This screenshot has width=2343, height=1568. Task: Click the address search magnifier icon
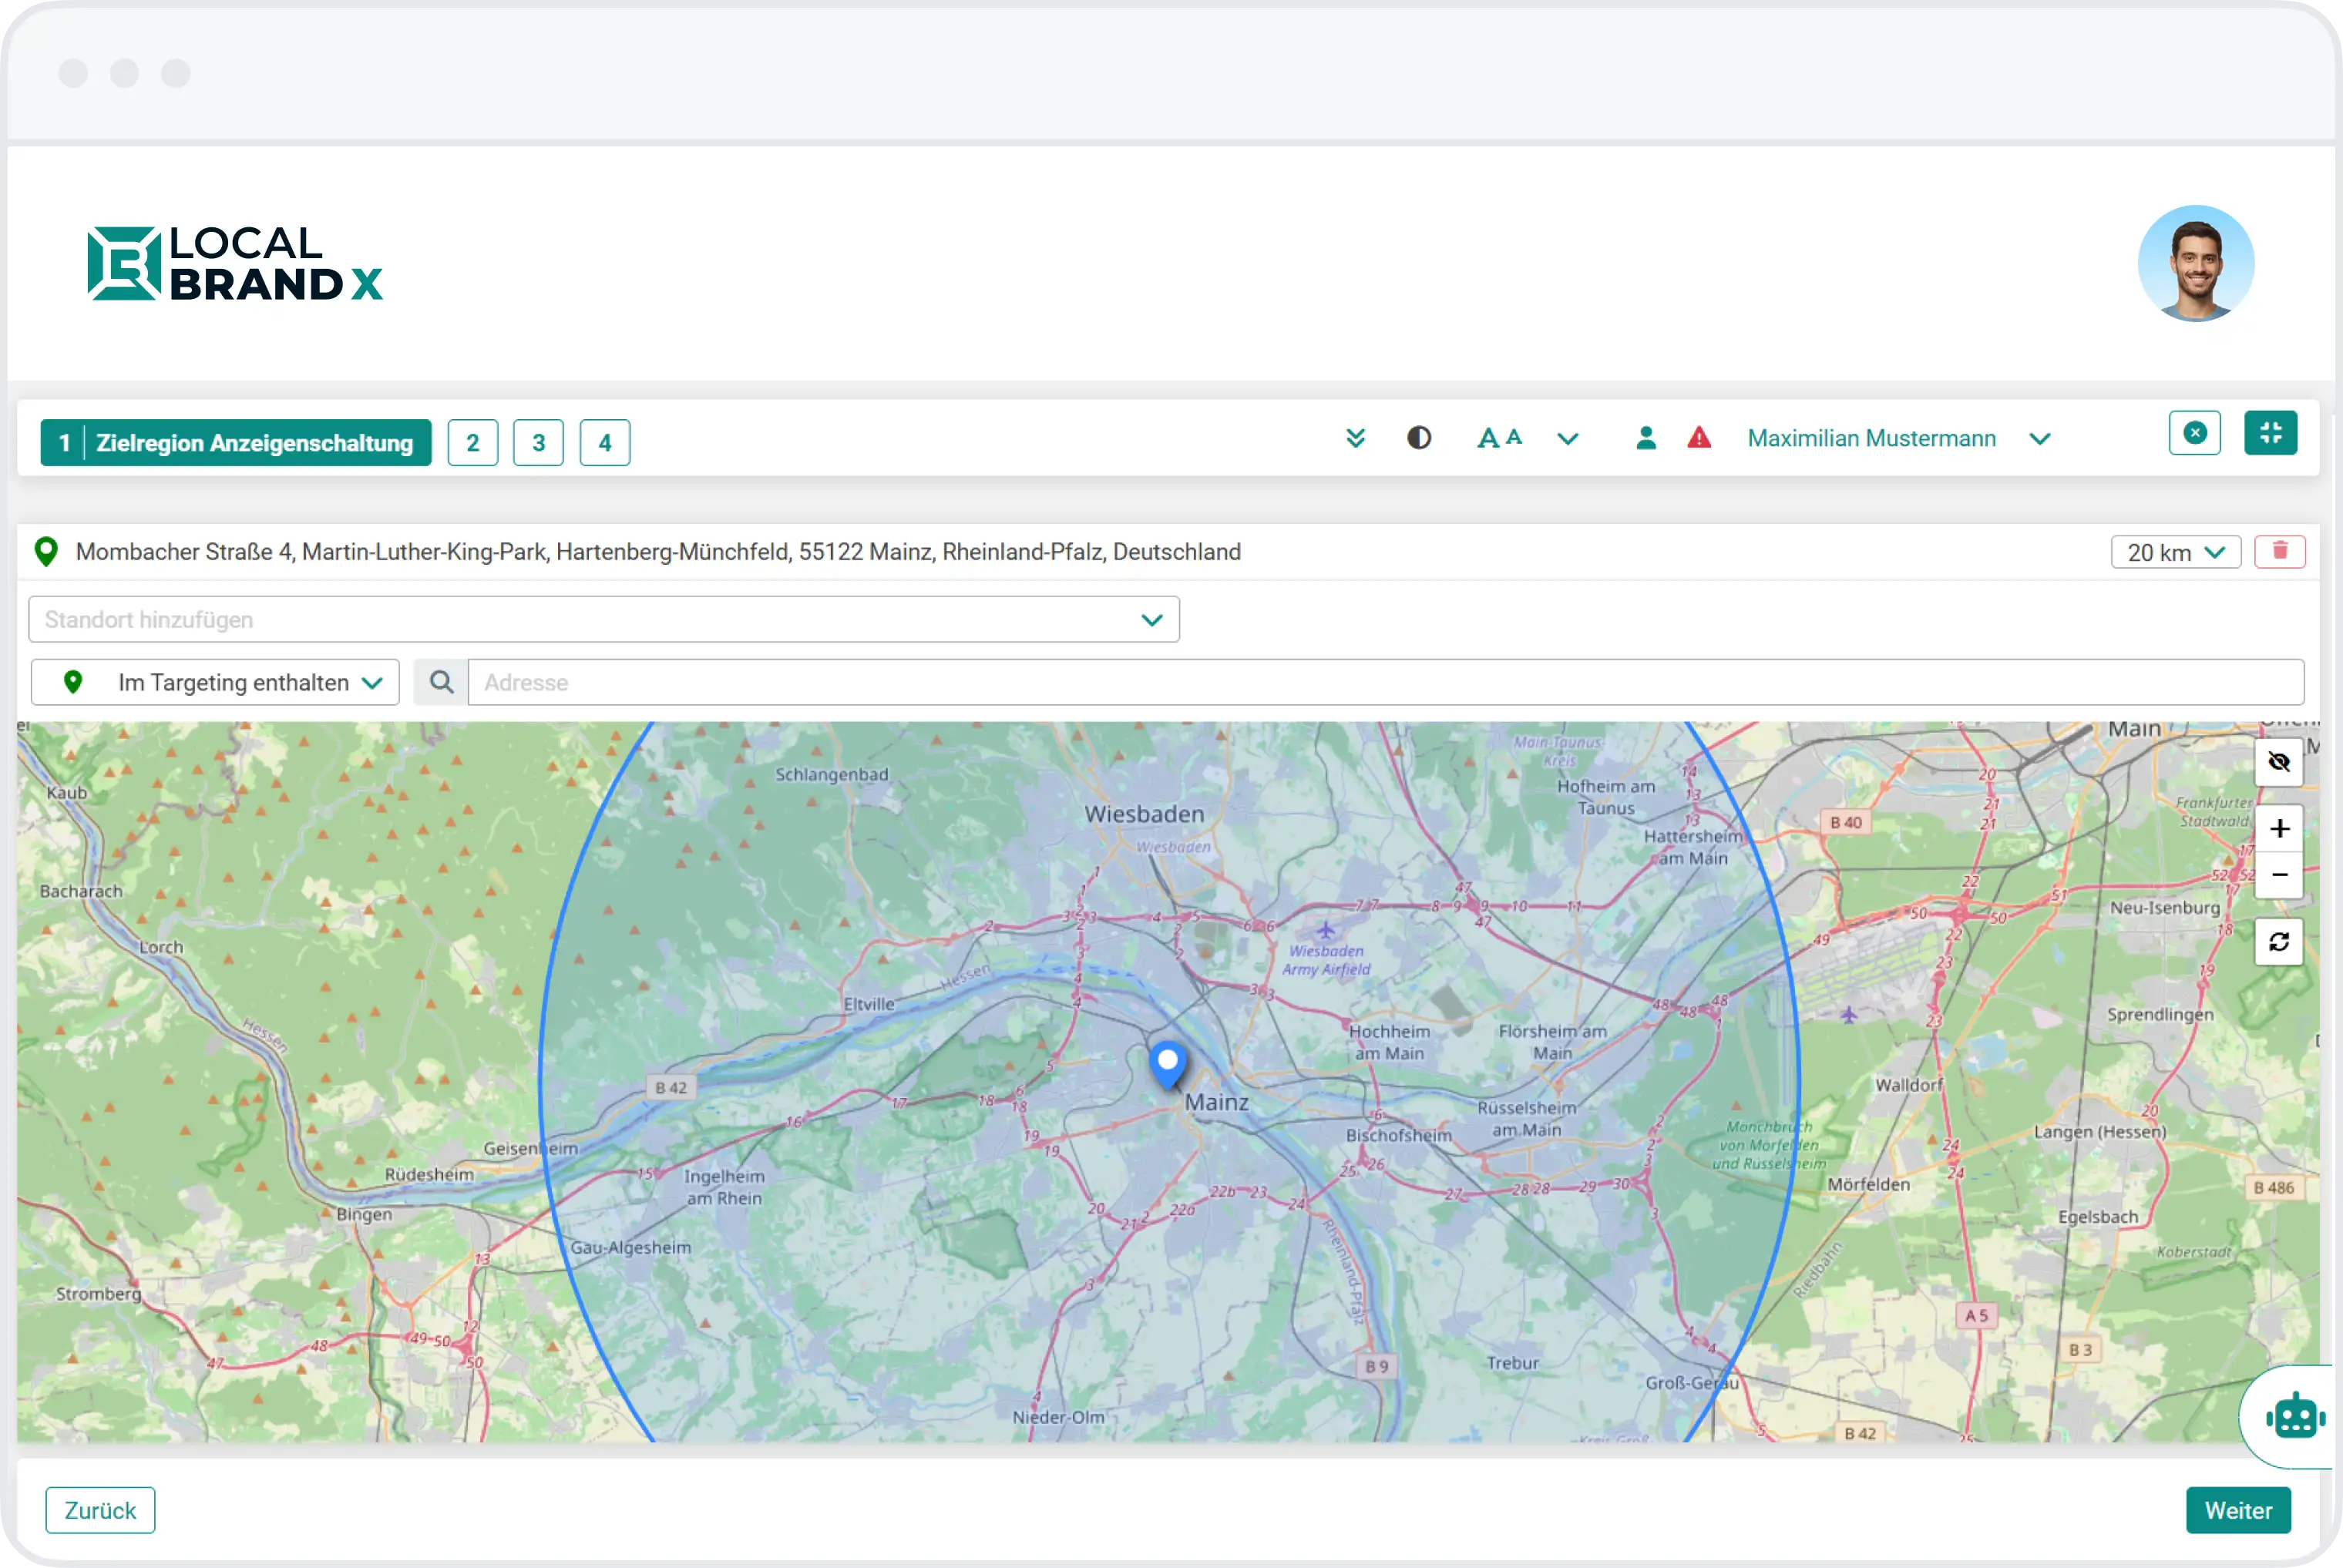[441, 682]
